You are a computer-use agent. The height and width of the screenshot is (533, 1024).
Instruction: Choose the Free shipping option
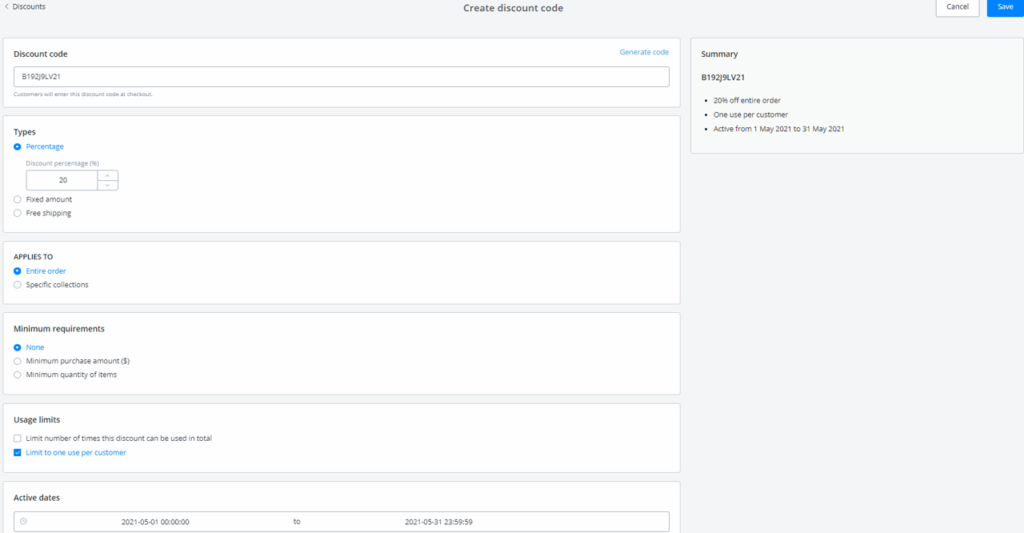[18, 213]
